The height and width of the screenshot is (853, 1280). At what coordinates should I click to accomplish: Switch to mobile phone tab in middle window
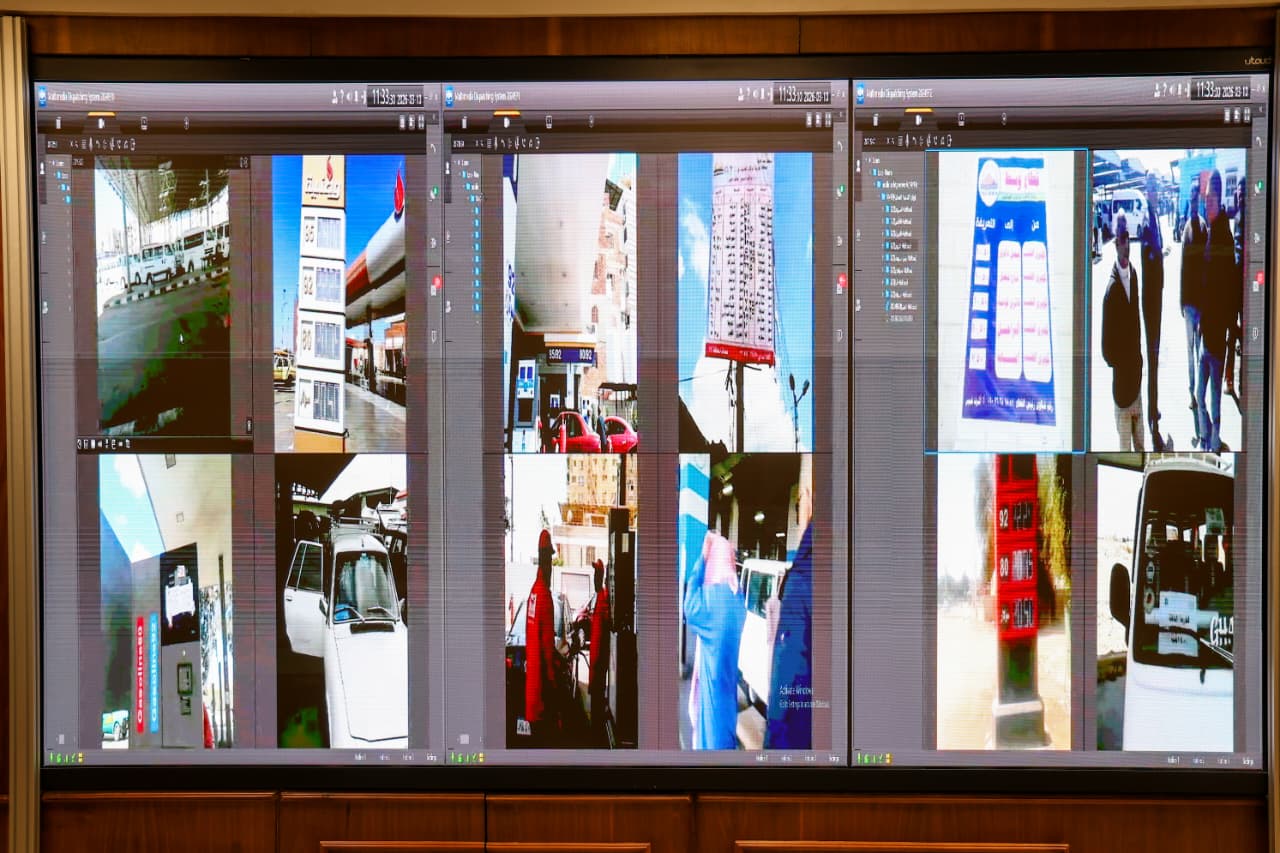550,123
